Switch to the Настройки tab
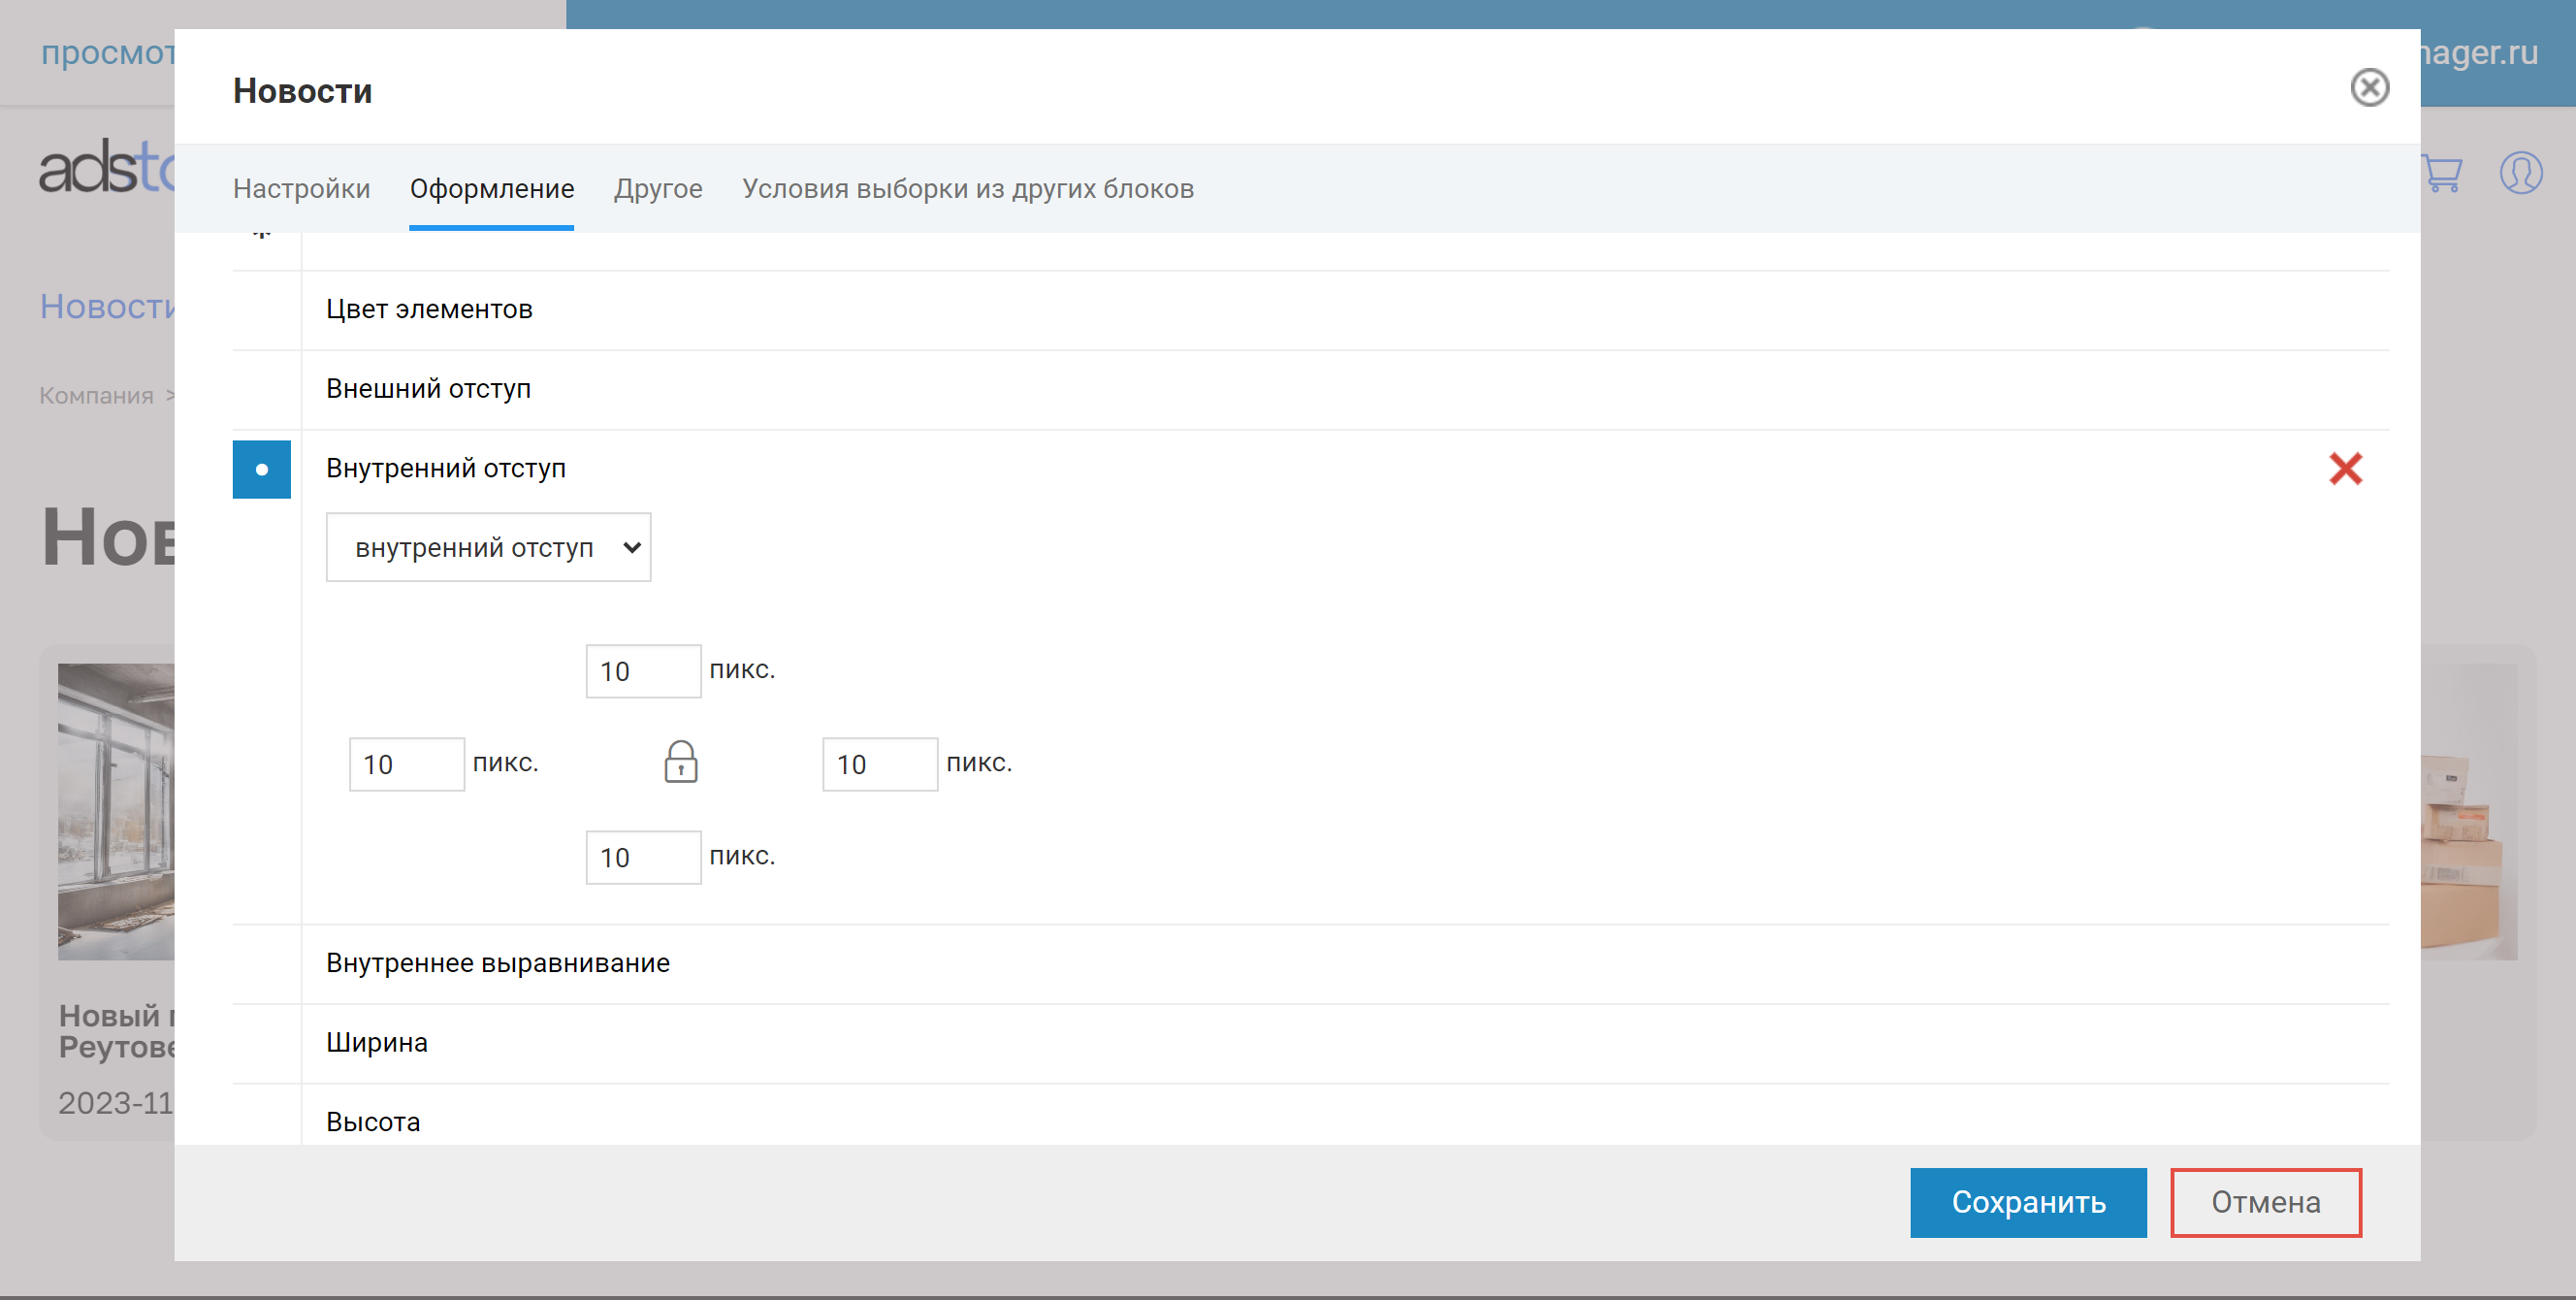 pyautogui.click(x=301, y=189)
